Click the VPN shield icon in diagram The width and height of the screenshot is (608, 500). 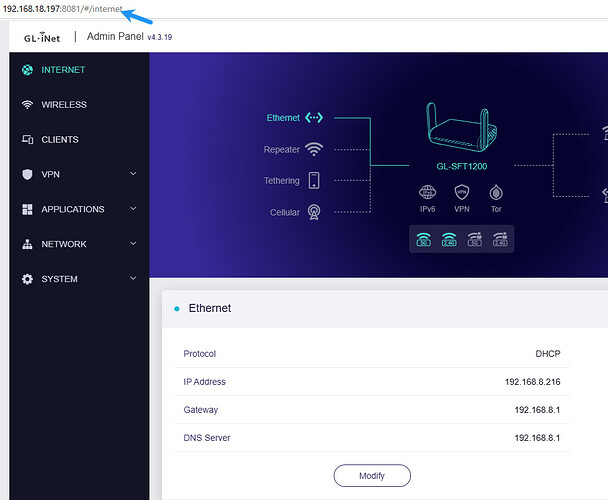461,192
